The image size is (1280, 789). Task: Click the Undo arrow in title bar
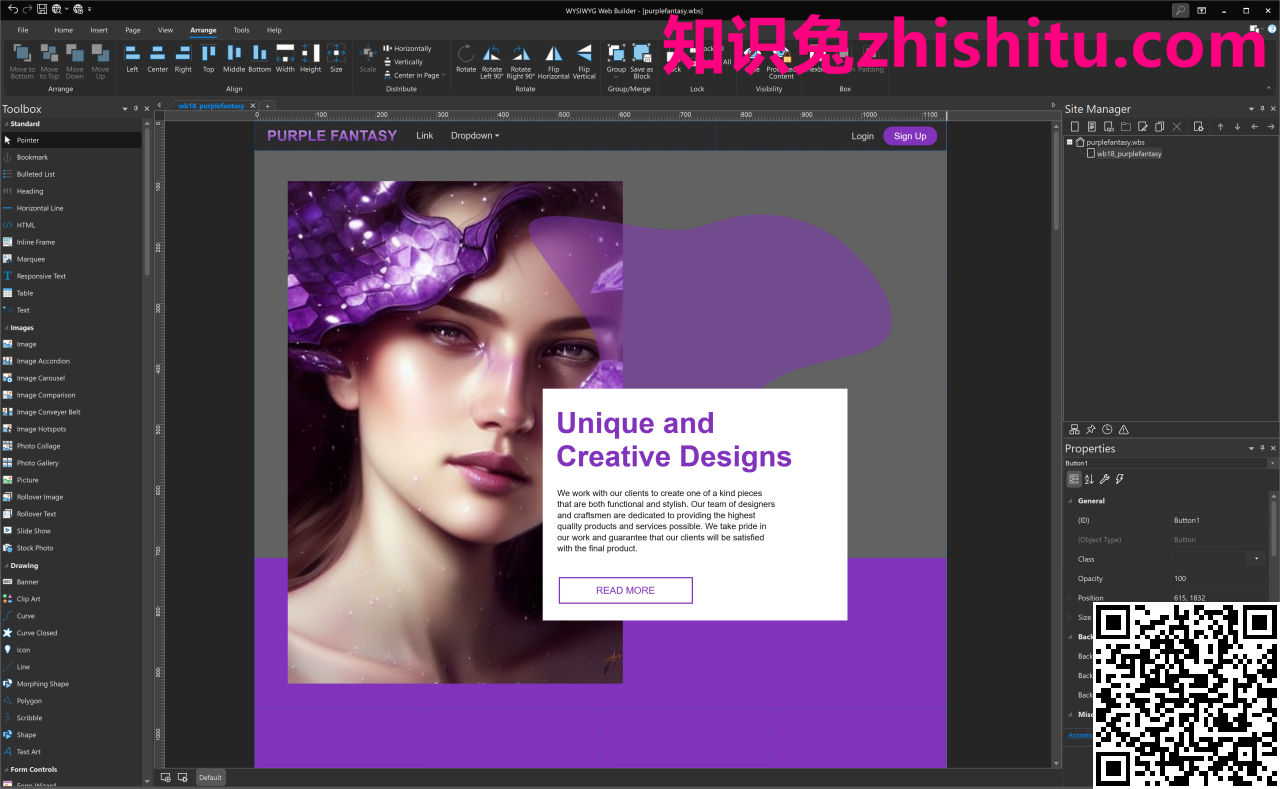(11, 9)
